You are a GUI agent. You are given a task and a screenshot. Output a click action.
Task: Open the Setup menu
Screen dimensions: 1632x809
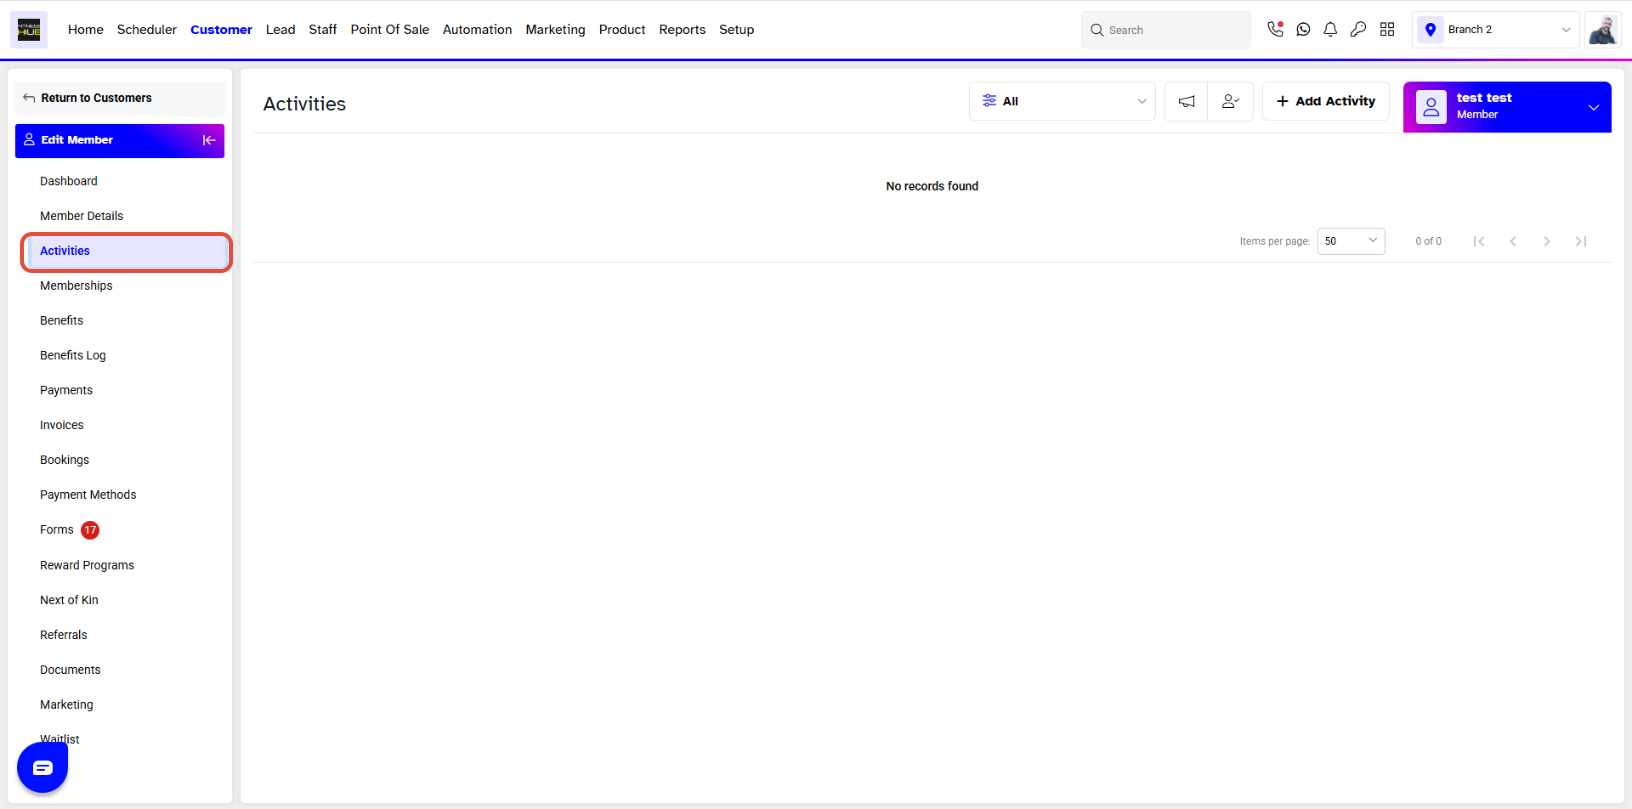click(737, 30)
